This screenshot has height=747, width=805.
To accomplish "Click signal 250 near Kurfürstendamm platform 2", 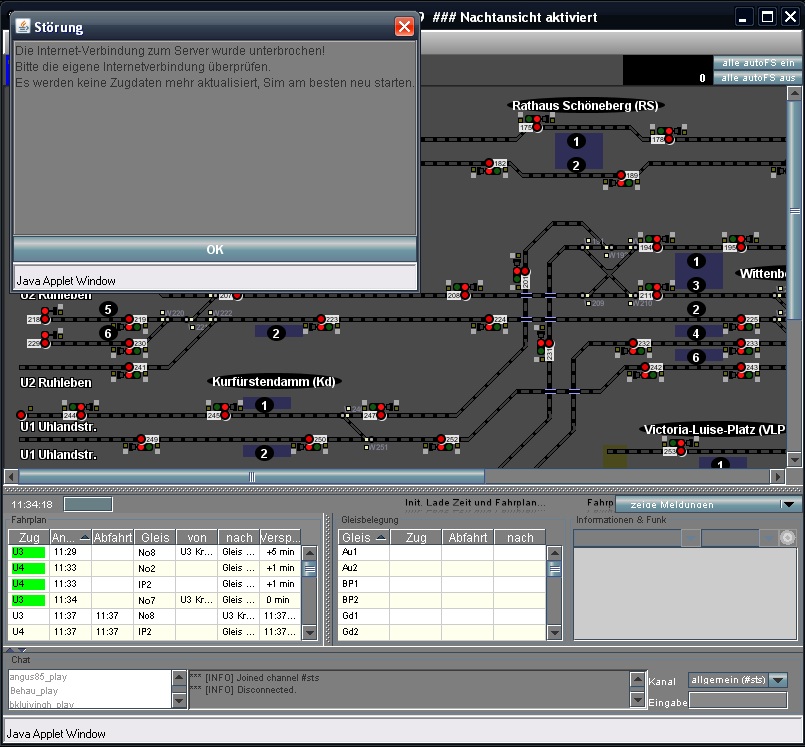I will [x=310, y=444].
